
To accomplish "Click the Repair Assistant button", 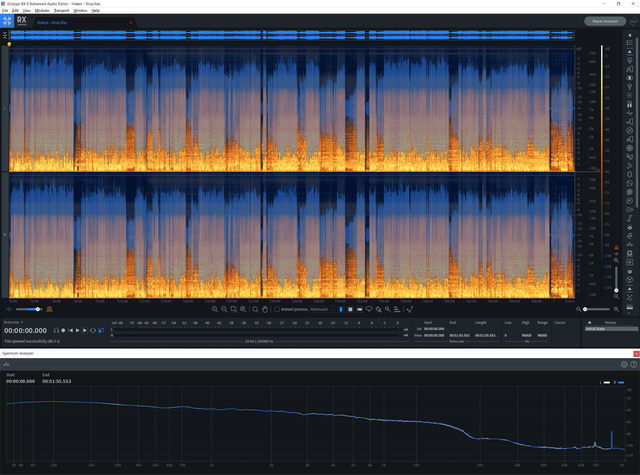I will coord(605,21).
